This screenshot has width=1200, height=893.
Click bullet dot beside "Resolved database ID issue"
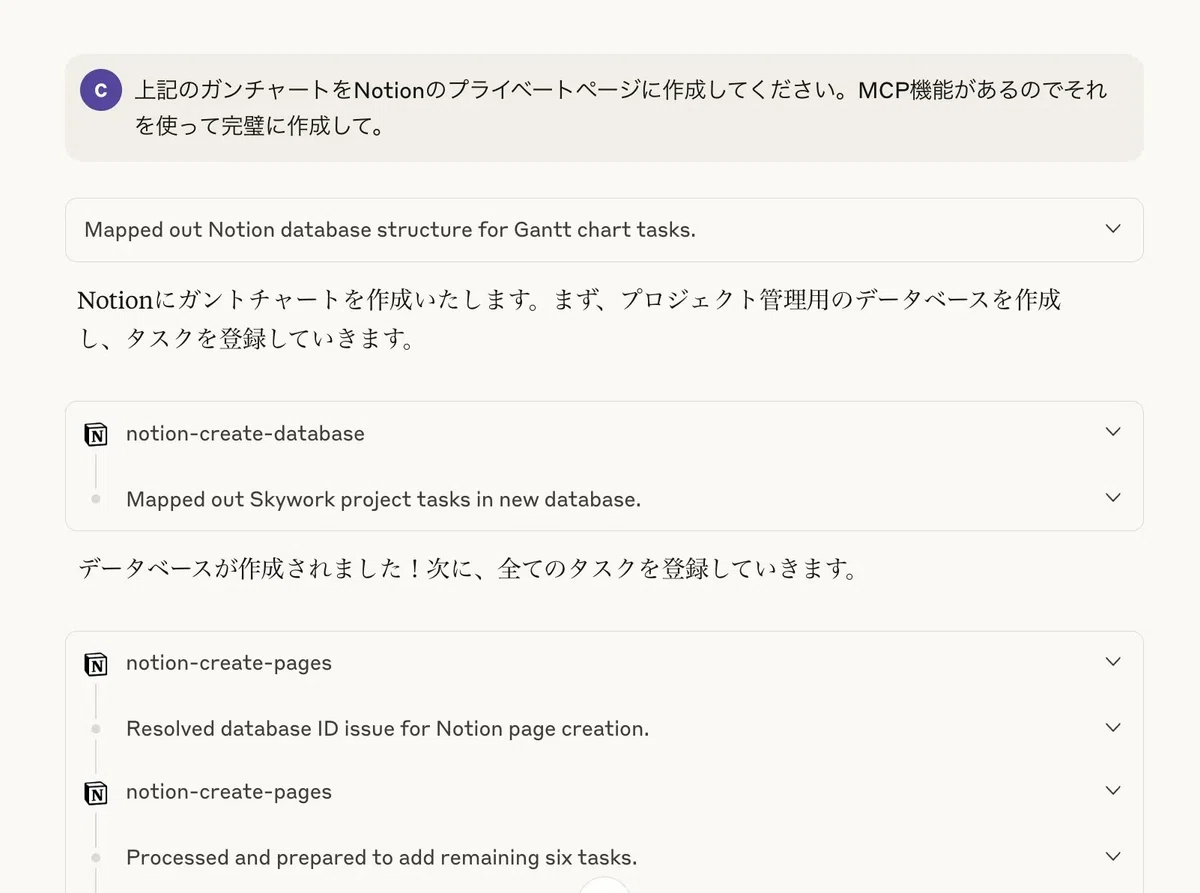(96, 729)
